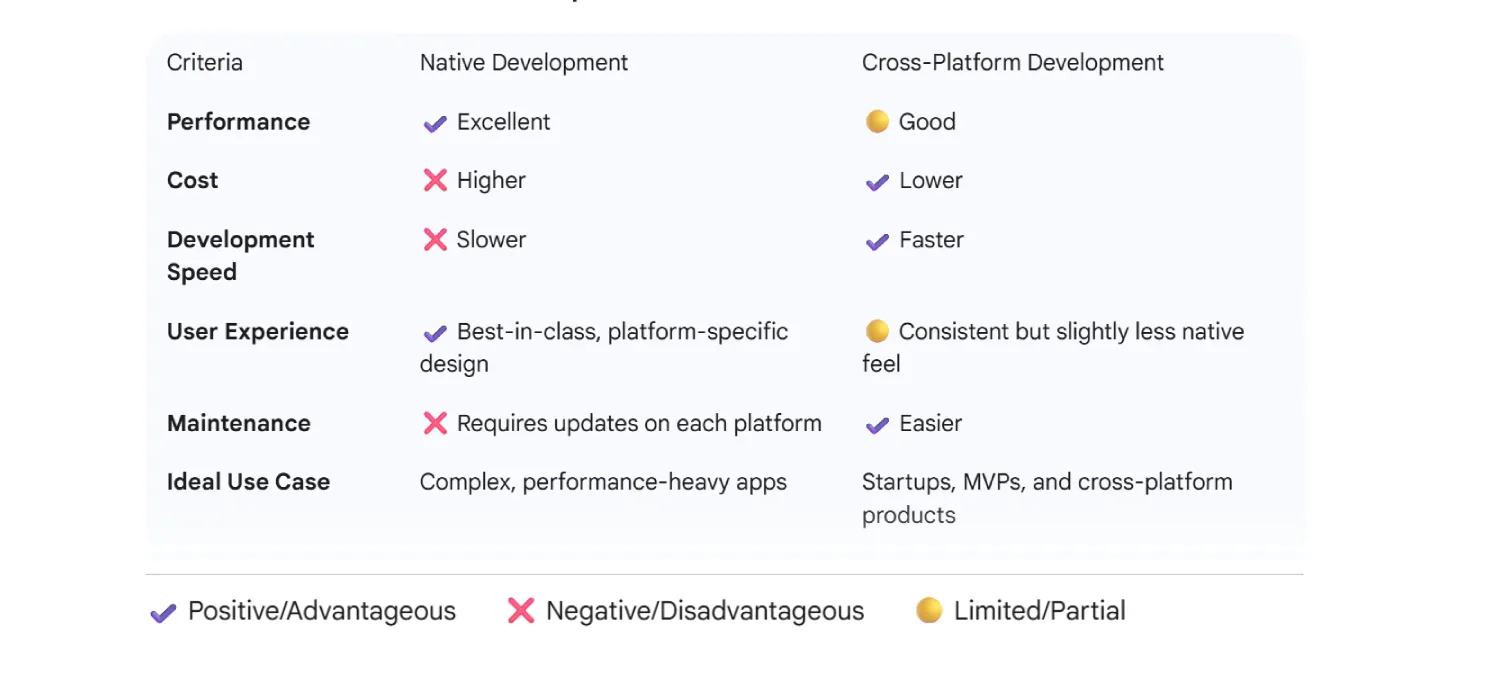Click the red X beside Requires updates

pos(435,424)
